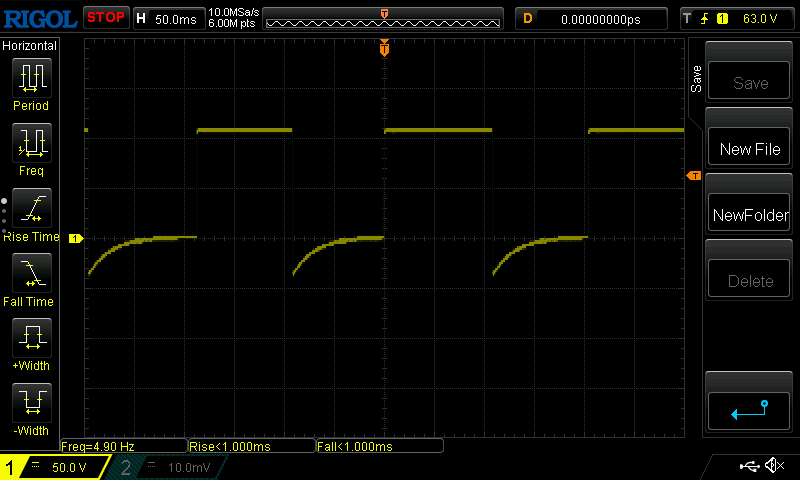Select the Rise Time measurement icon
The height and width of the screenshot is (480, 800).
pyautogui.click(x=32, y=208)
